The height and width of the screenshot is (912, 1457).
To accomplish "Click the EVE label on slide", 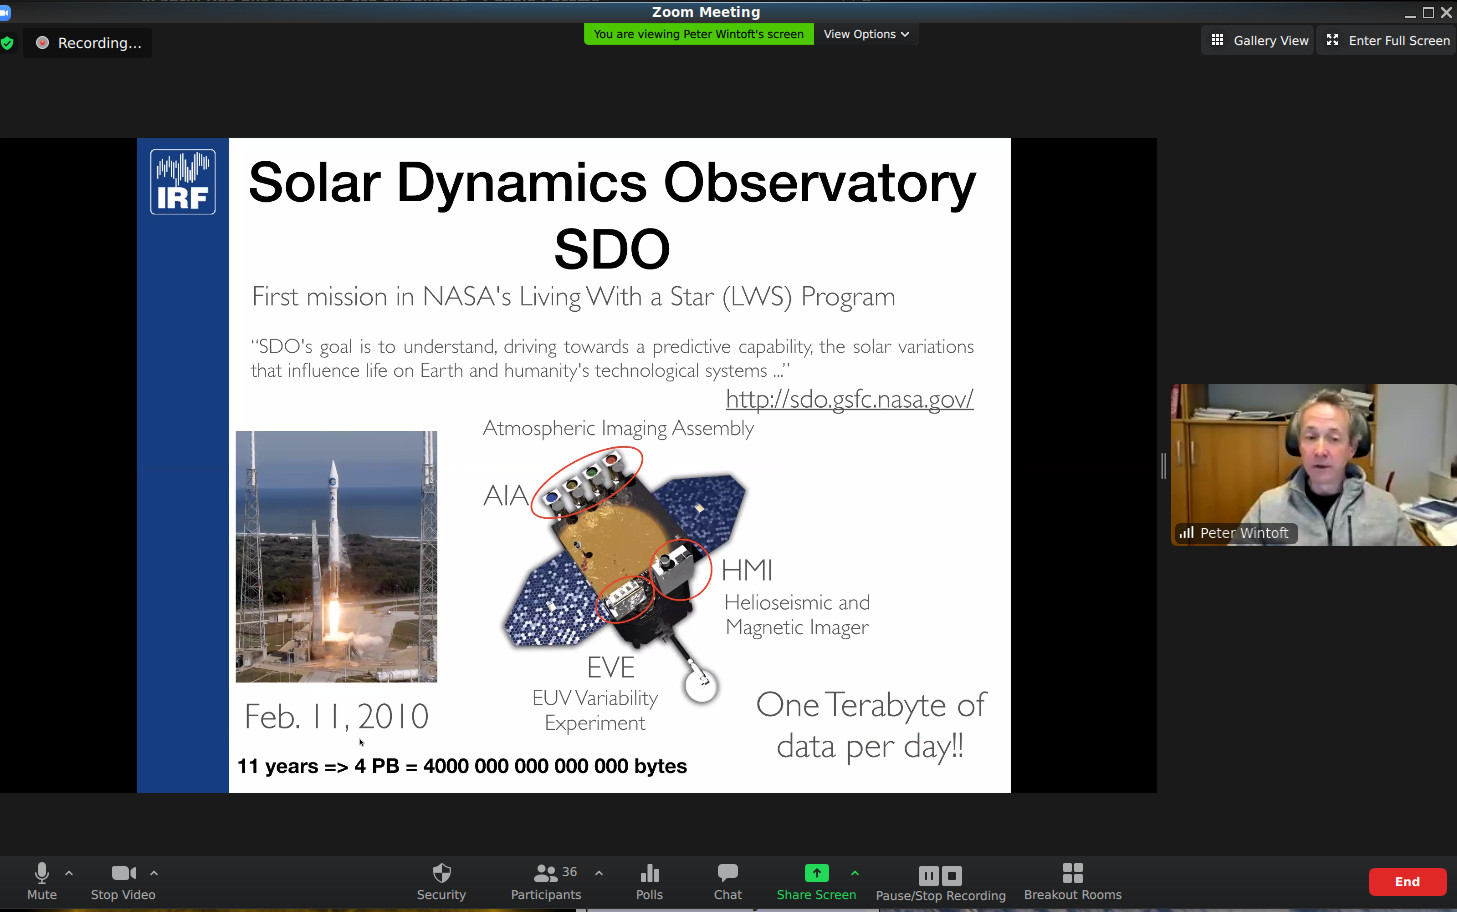I will pos(611,667).
